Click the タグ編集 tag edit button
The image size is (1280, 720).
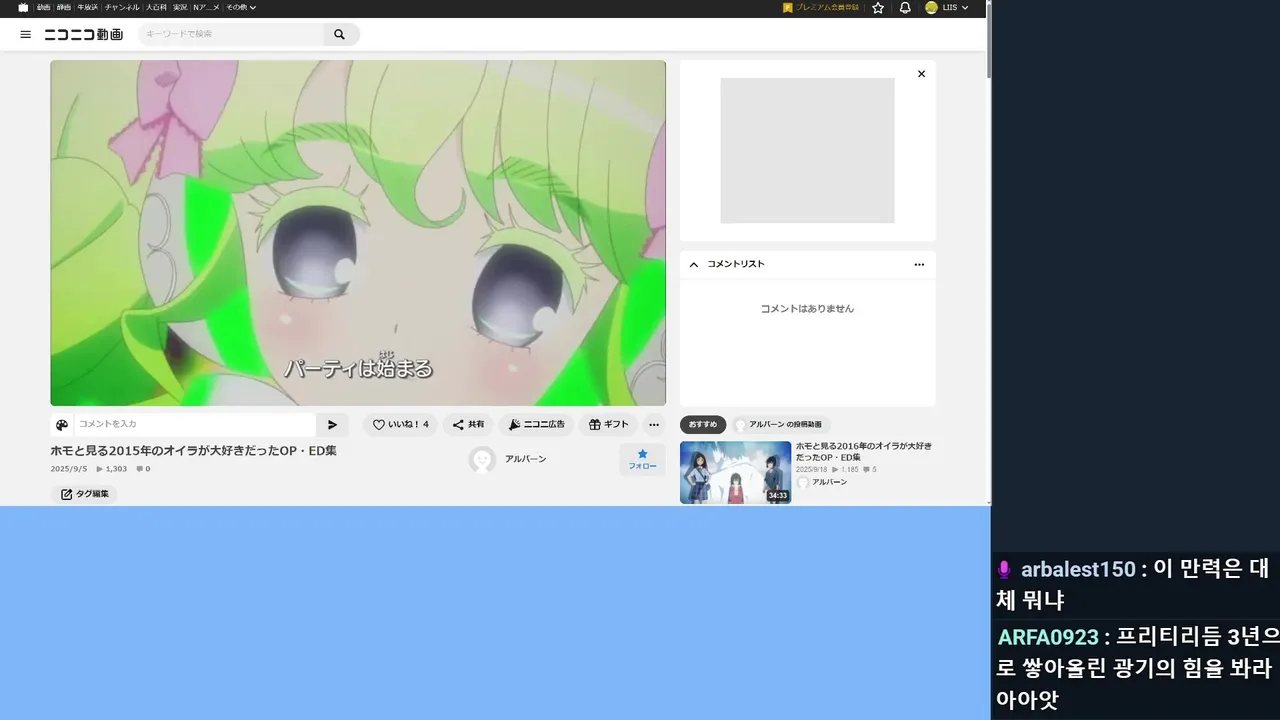click(84, 494)
